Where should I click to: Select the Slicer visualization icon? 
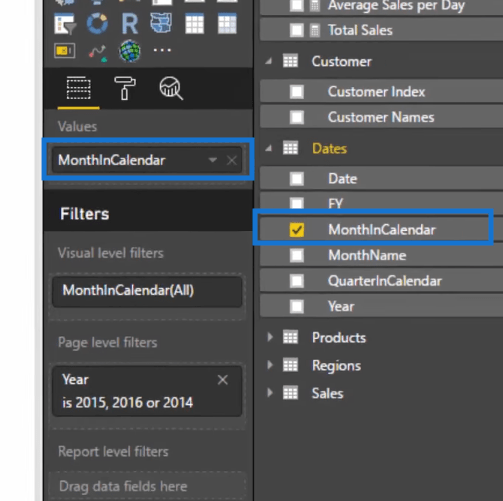tap(65, 24)
